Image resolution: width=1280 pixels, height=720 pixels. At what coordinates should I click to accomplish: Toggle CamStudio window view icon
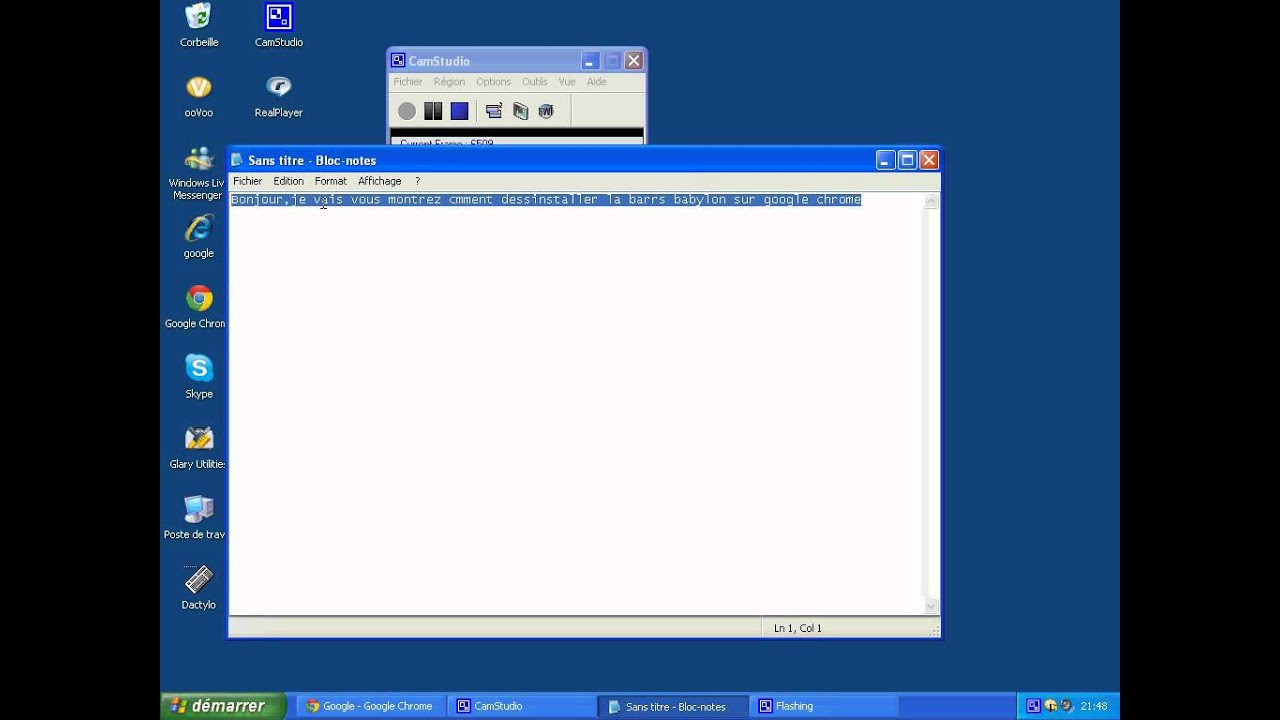coord(494,111)
